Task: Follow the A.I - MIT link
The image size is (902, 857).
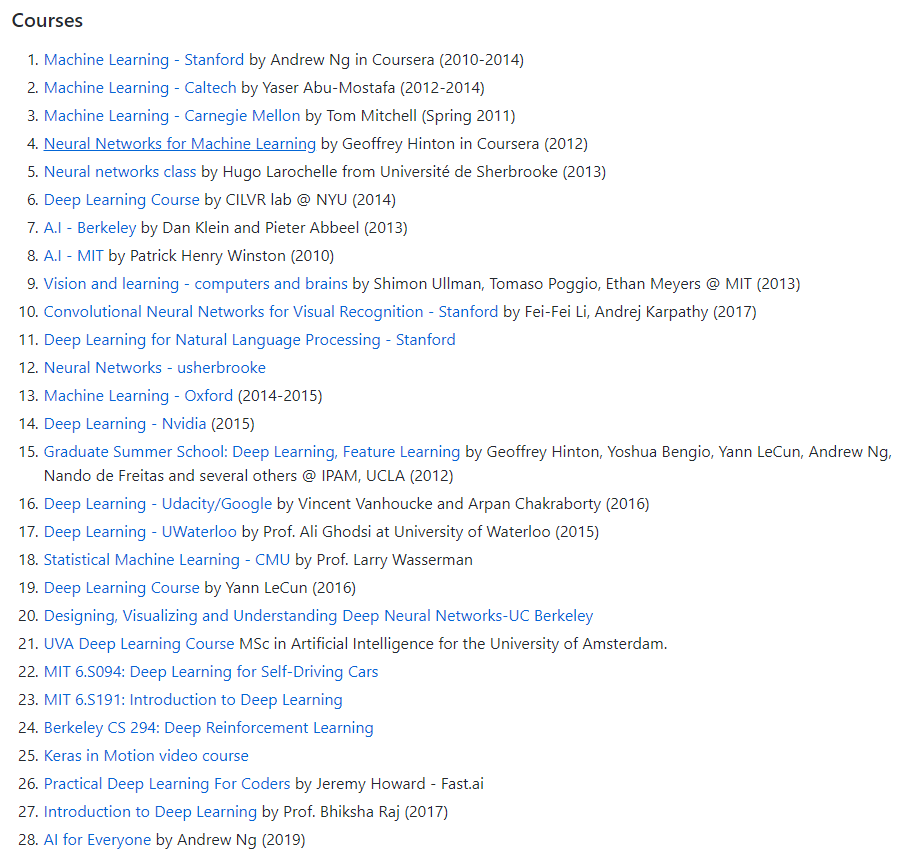Action: (x=74, y=256)
